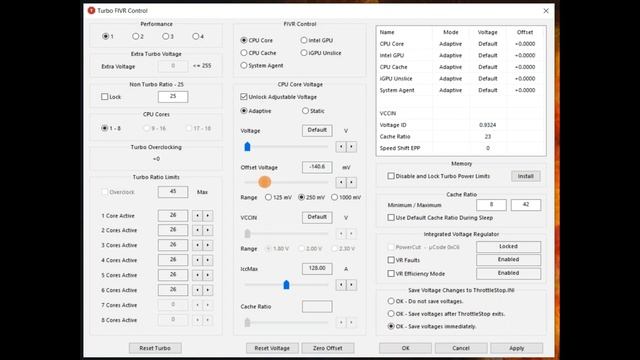Click the Reset Voltage button
The width and height of the screenshot is (640, 360).
[x=272, y=348]
